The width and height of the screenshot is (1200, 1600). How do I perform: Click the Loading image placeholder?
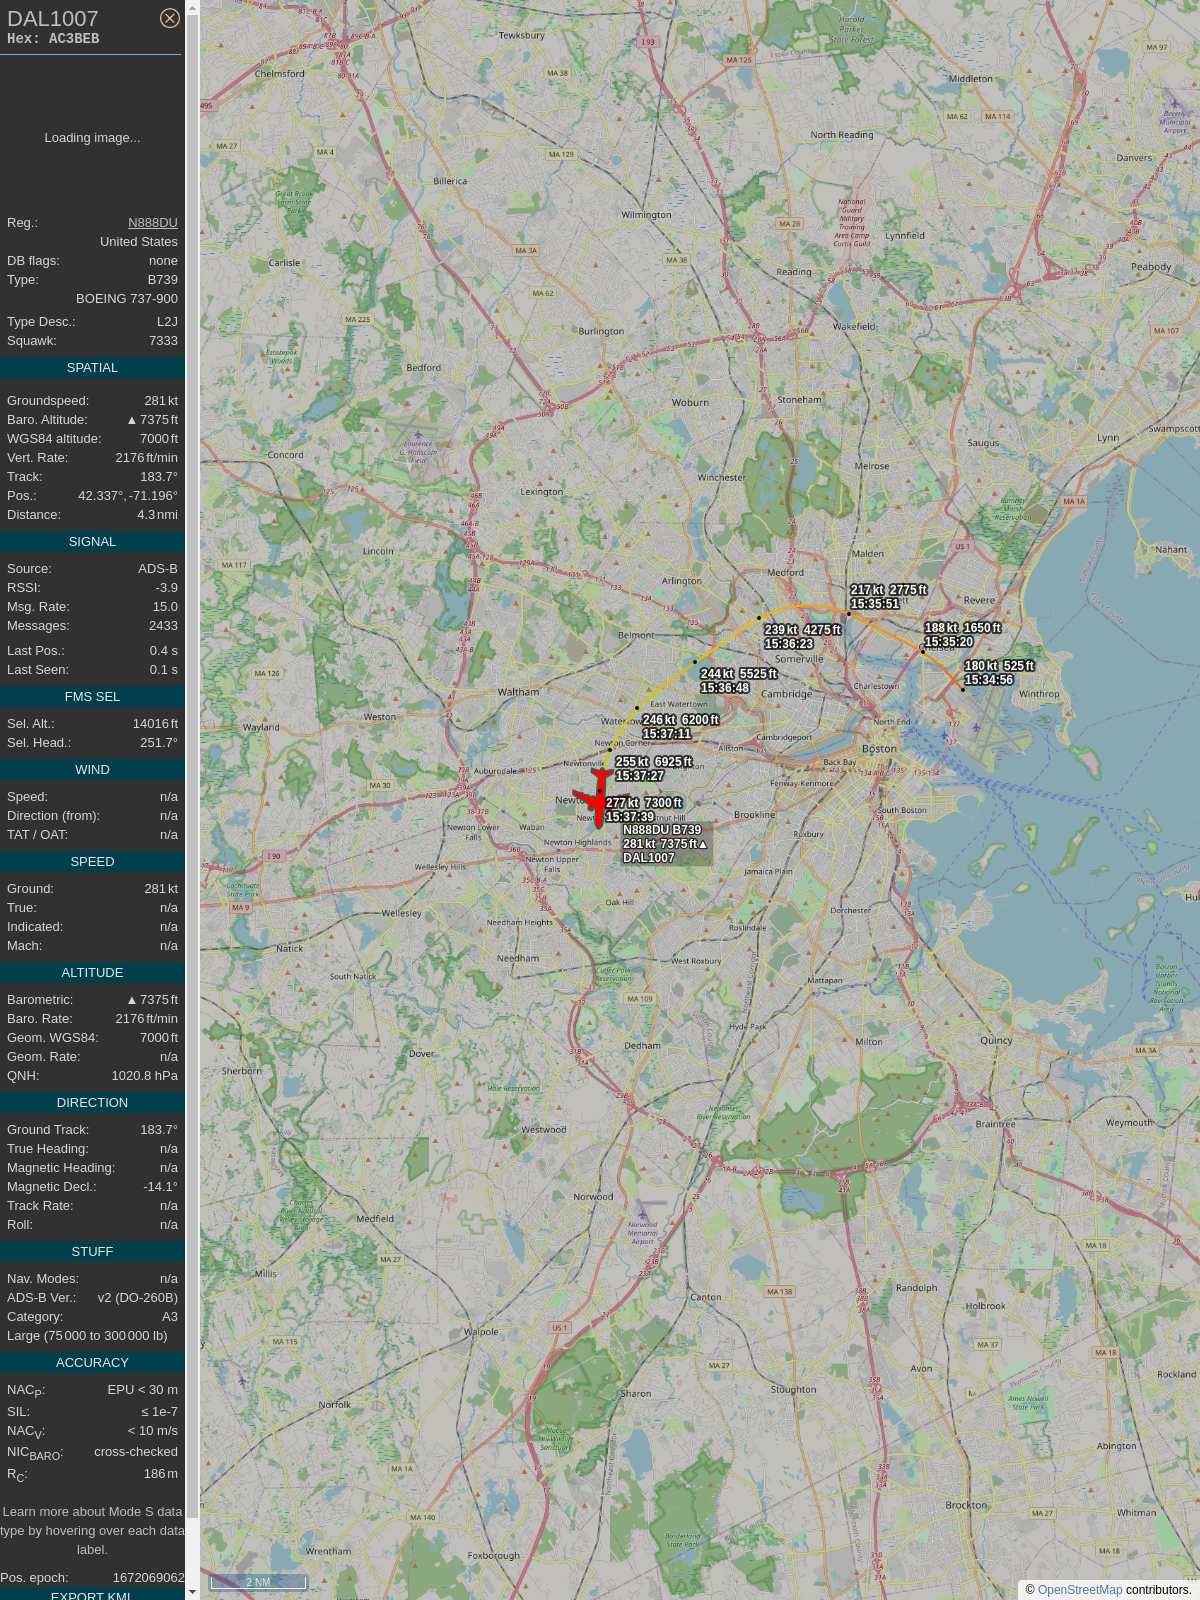tap(92, 138)
